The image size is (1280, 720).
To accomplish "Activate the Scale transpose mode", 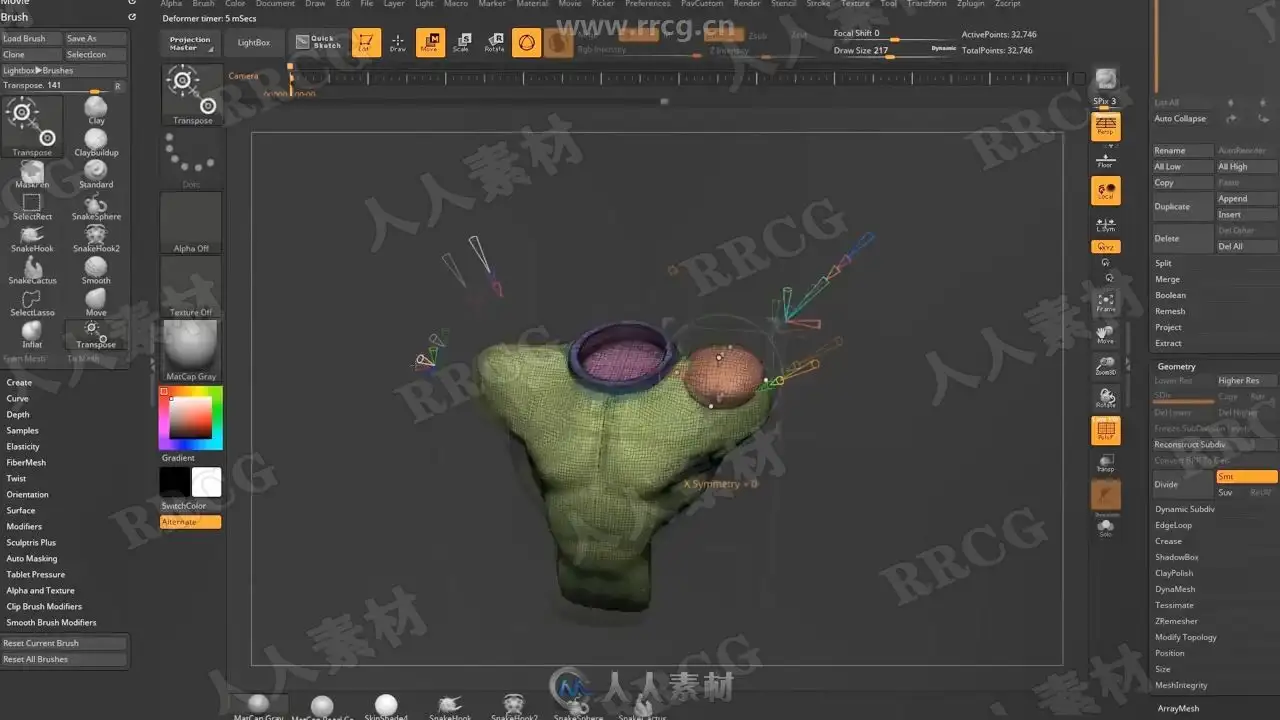I will (x=461, y=42).
